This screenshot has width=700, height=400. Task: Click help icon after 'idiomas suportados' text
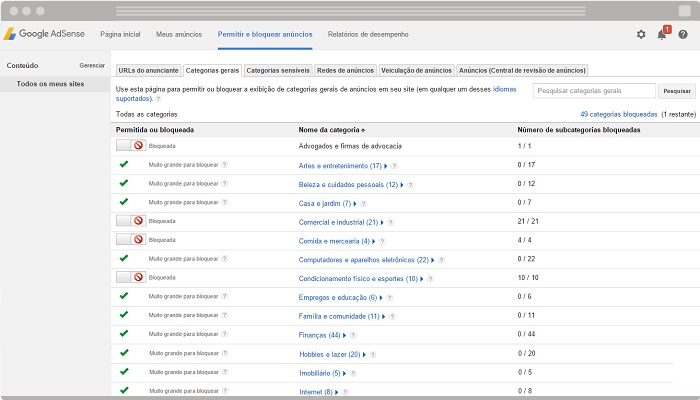[158, 99]
